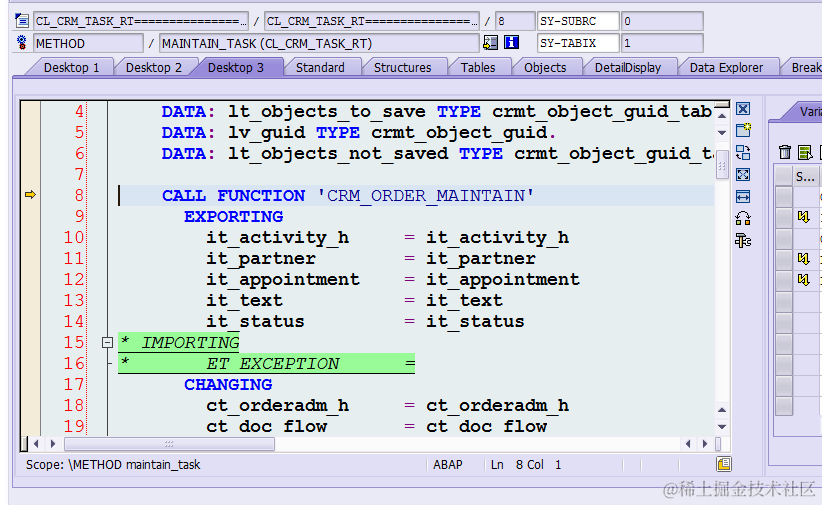Image resolution: width=822 pixels, height=505 pixels.
Task: Click the METHOD event type field
Action: pos(88,43)
